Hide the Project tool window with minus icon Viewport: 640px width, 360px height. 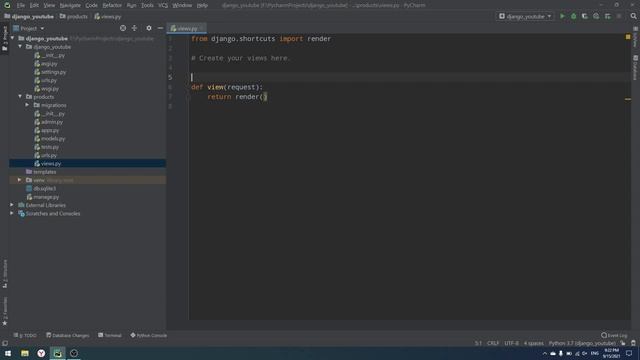[160, 28]
